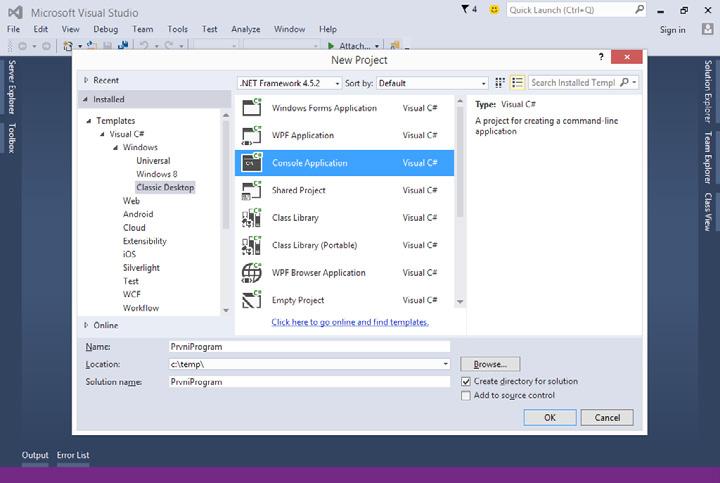
Task: Choose the Class Library template
Action: (x=341, y=218)
